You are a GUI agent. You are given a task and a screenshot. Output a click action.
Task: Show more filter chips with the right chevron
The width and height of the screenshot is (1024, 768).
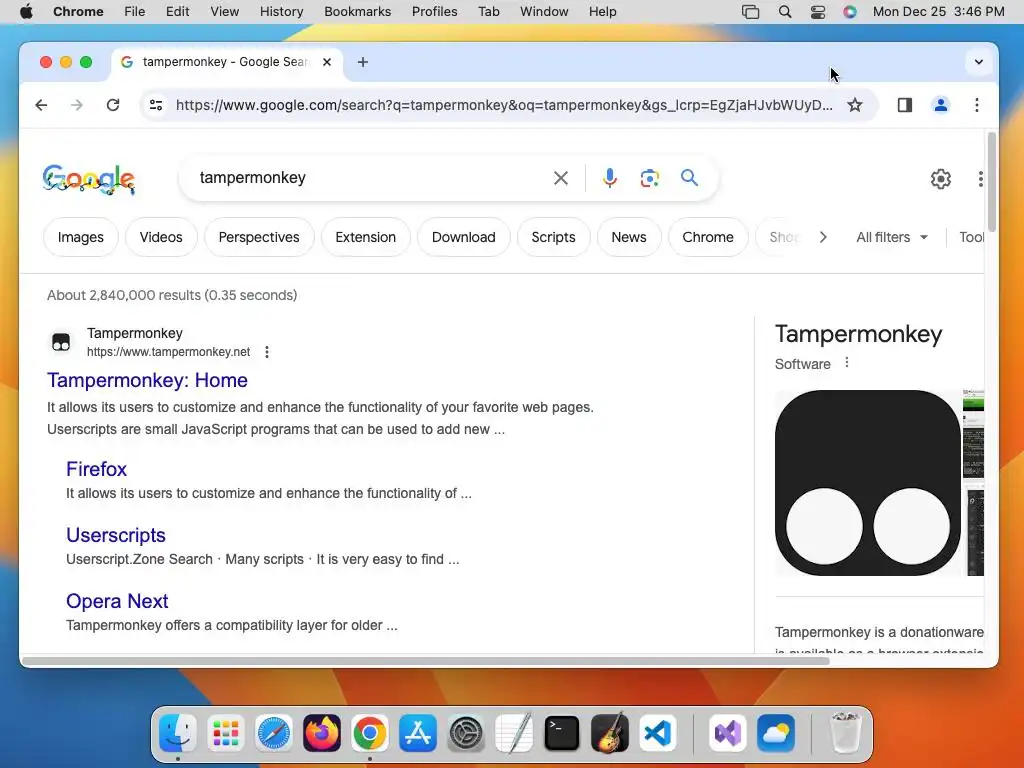coord(823,237)
